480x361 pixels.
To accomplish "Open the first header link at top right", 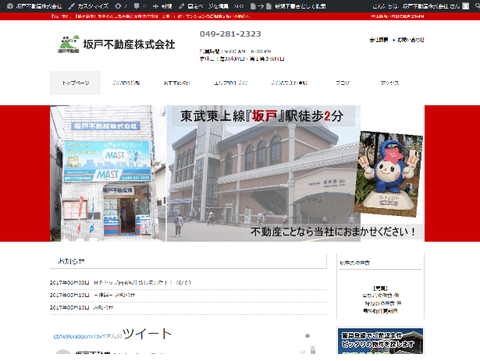I will (x=379, y=40).
